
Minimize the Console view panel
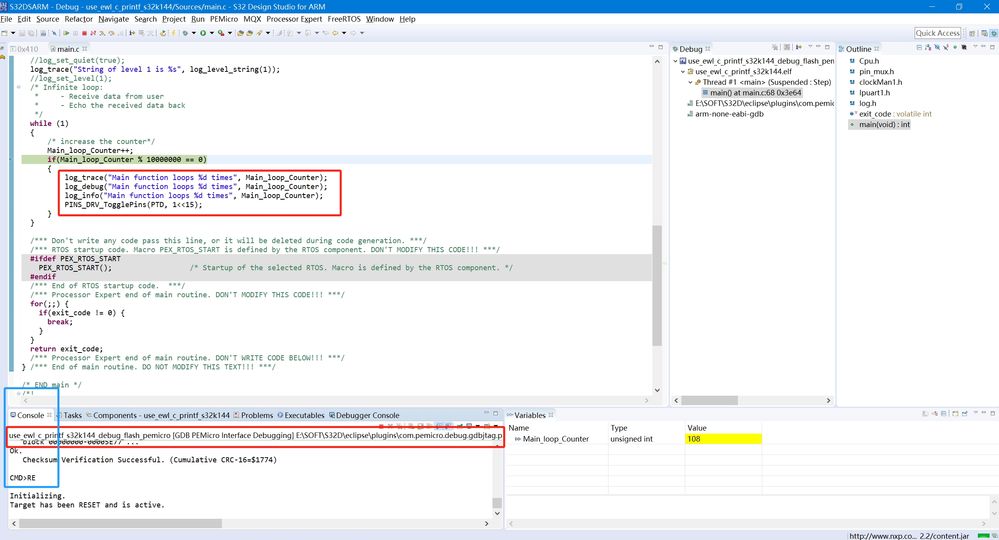click(486, 414)
